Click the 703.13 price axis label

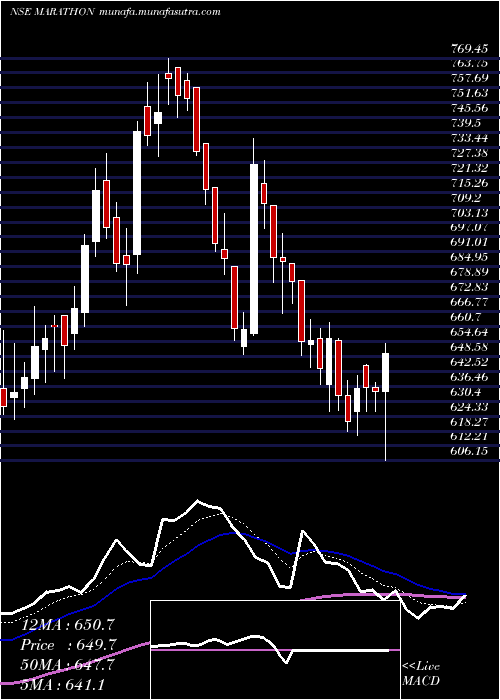pos(469,212)
